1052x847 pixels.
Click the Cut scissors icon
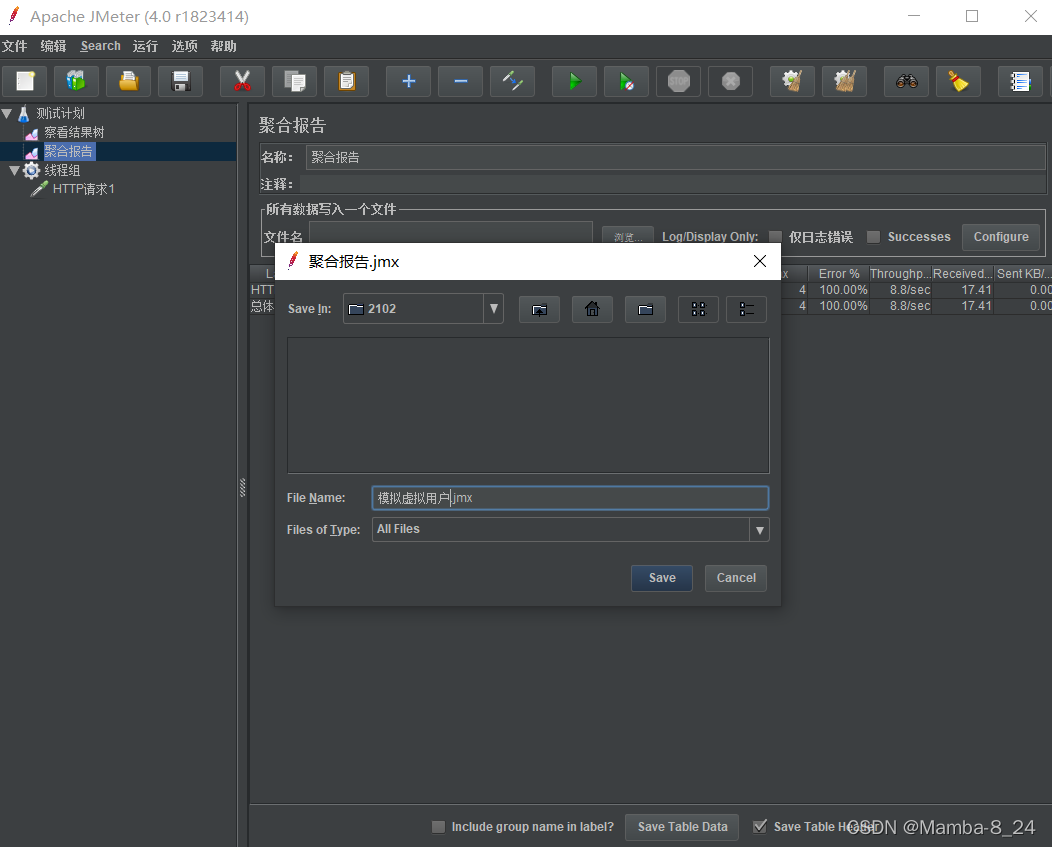pyautogui.click(x=242, y=81)
